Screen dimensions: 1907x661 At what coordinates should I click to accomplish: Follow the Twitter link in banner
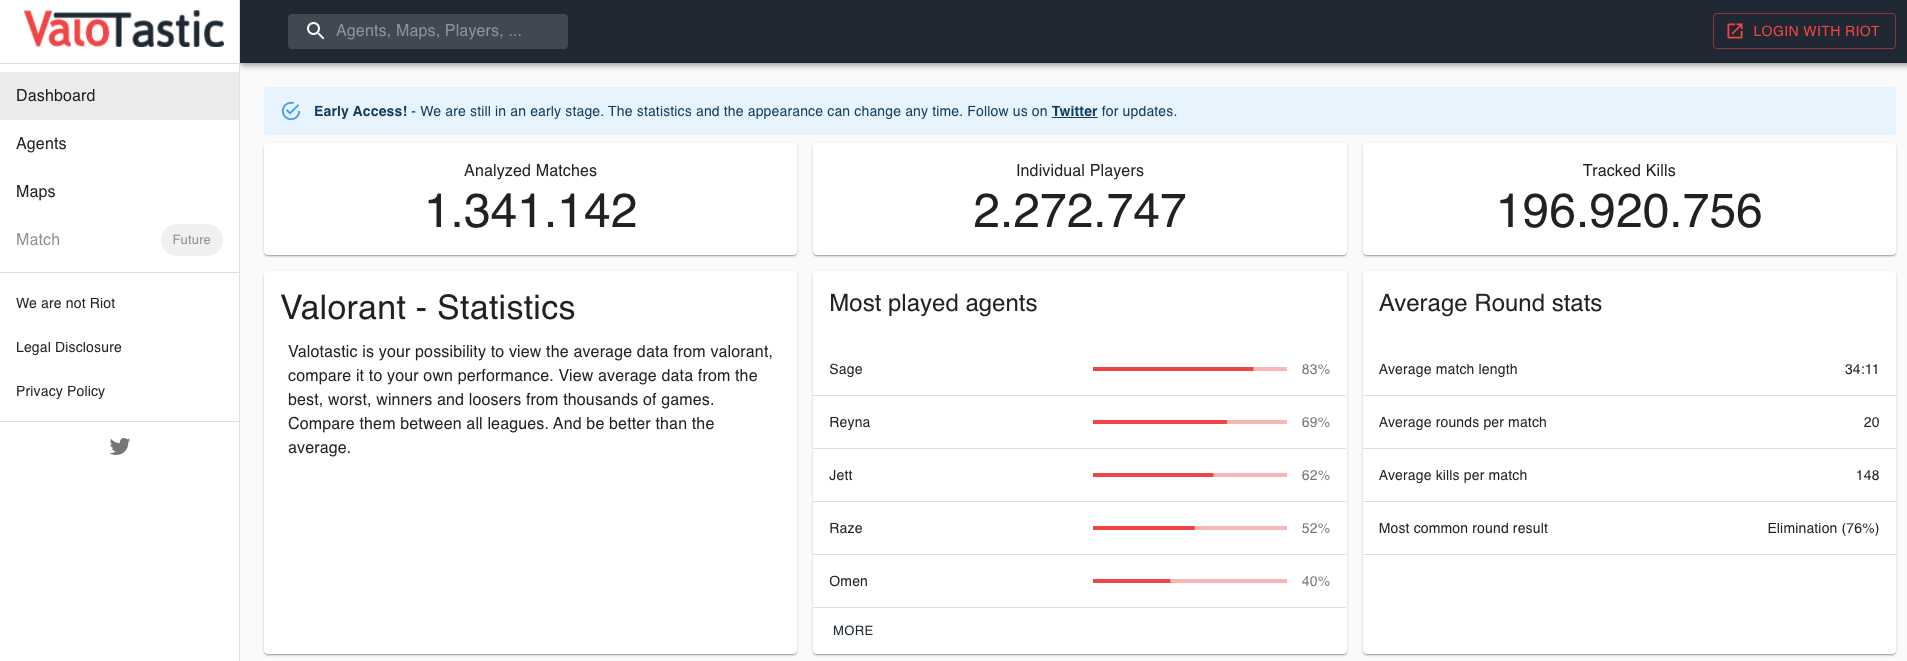point(1074,111)
